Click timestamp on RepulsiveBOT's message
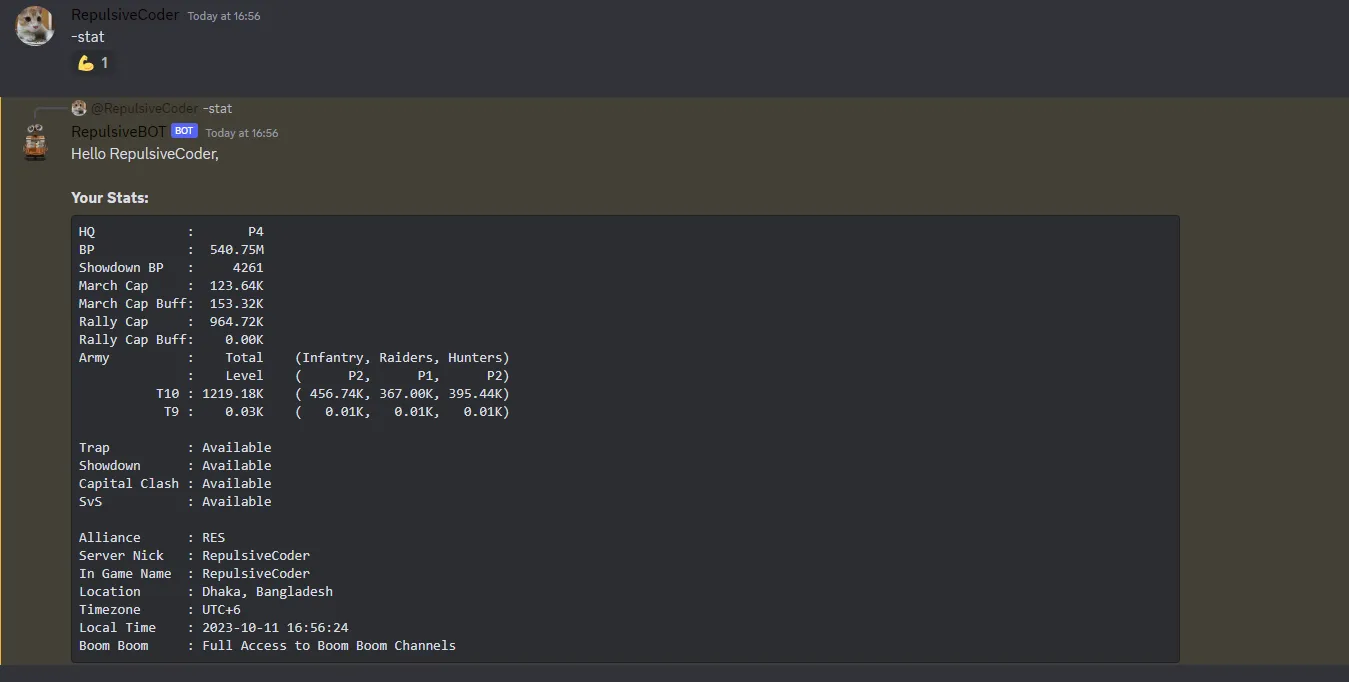The height and width of the screenshot is (682, 1349). click(x=242, y=133)
